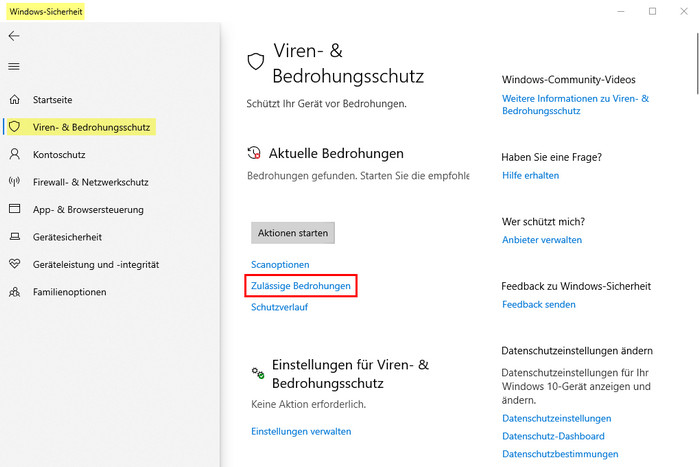700x467 pixels.
Task: Click the large shield icon beside page title
Action: [x=256, y=62]
